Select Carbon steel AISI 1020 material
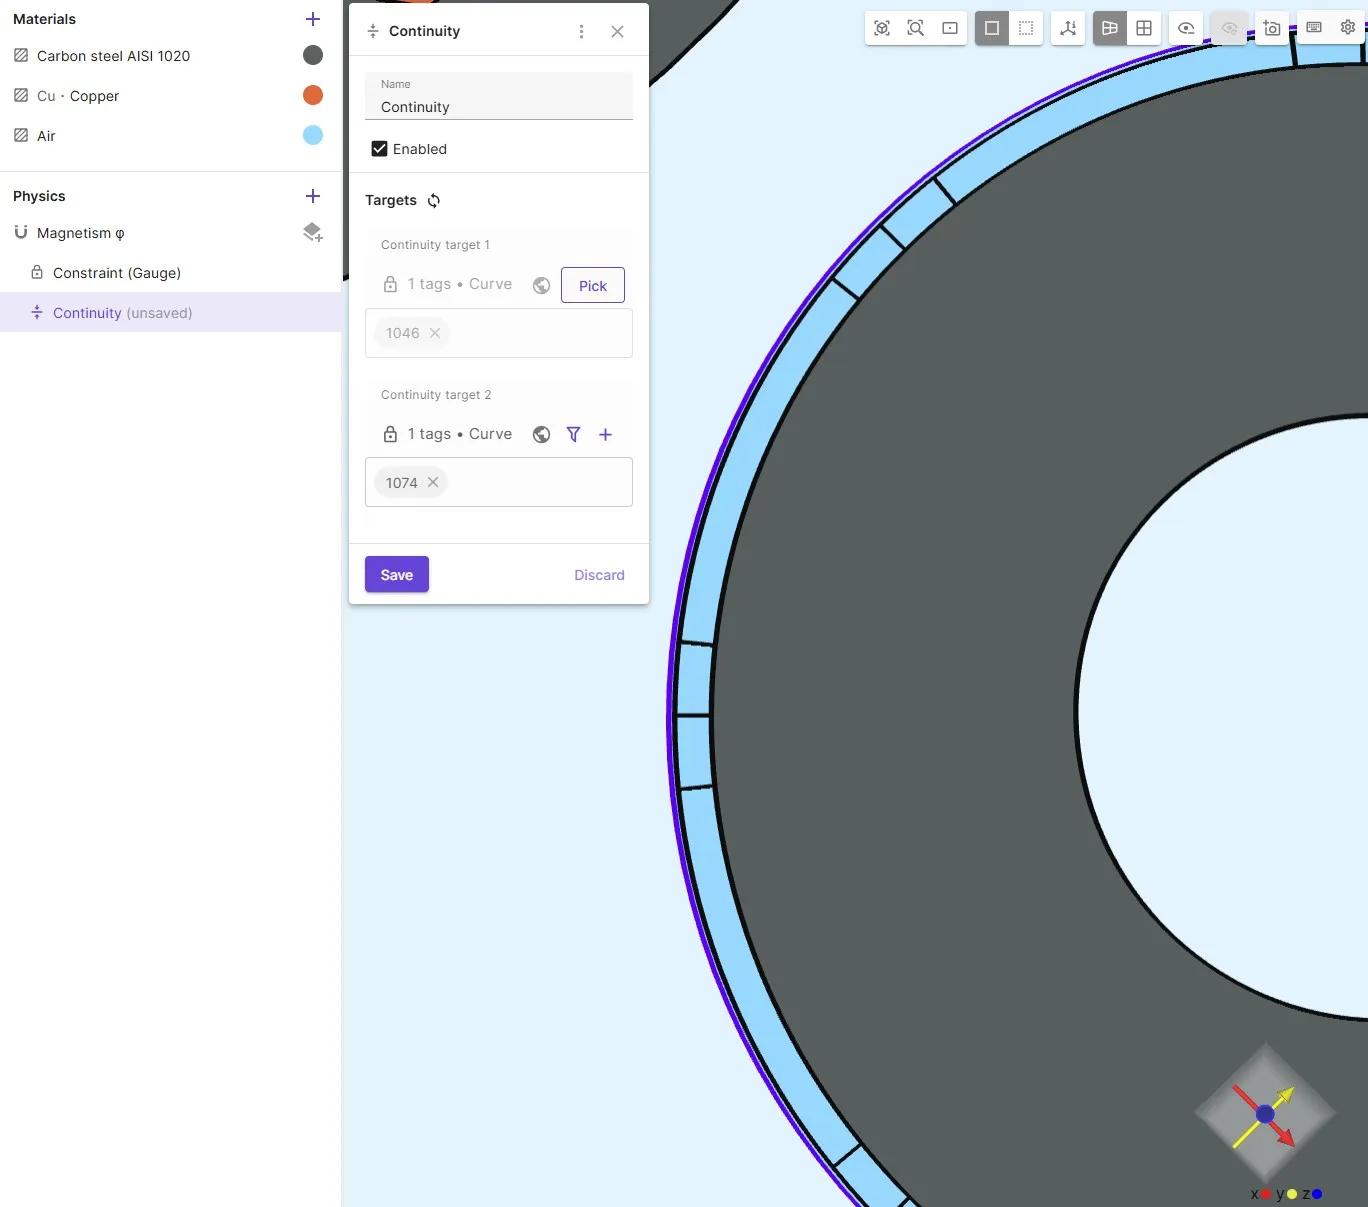Viewport: 1368px width, 1207px height. 113,56
